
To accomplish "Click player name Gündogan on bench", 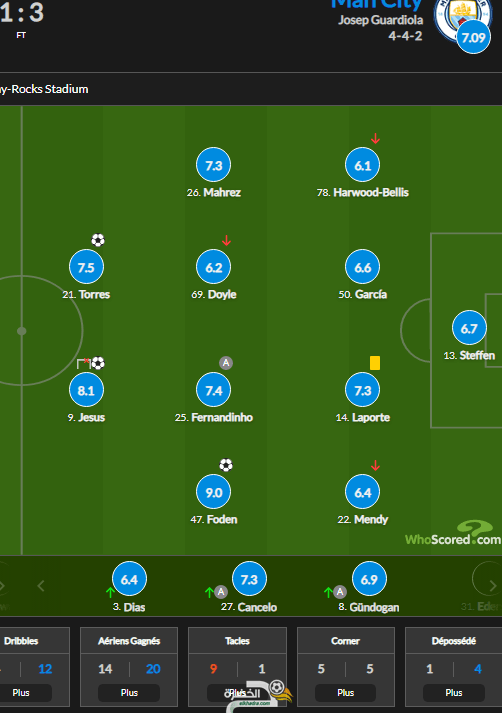I will click(374, 607).
